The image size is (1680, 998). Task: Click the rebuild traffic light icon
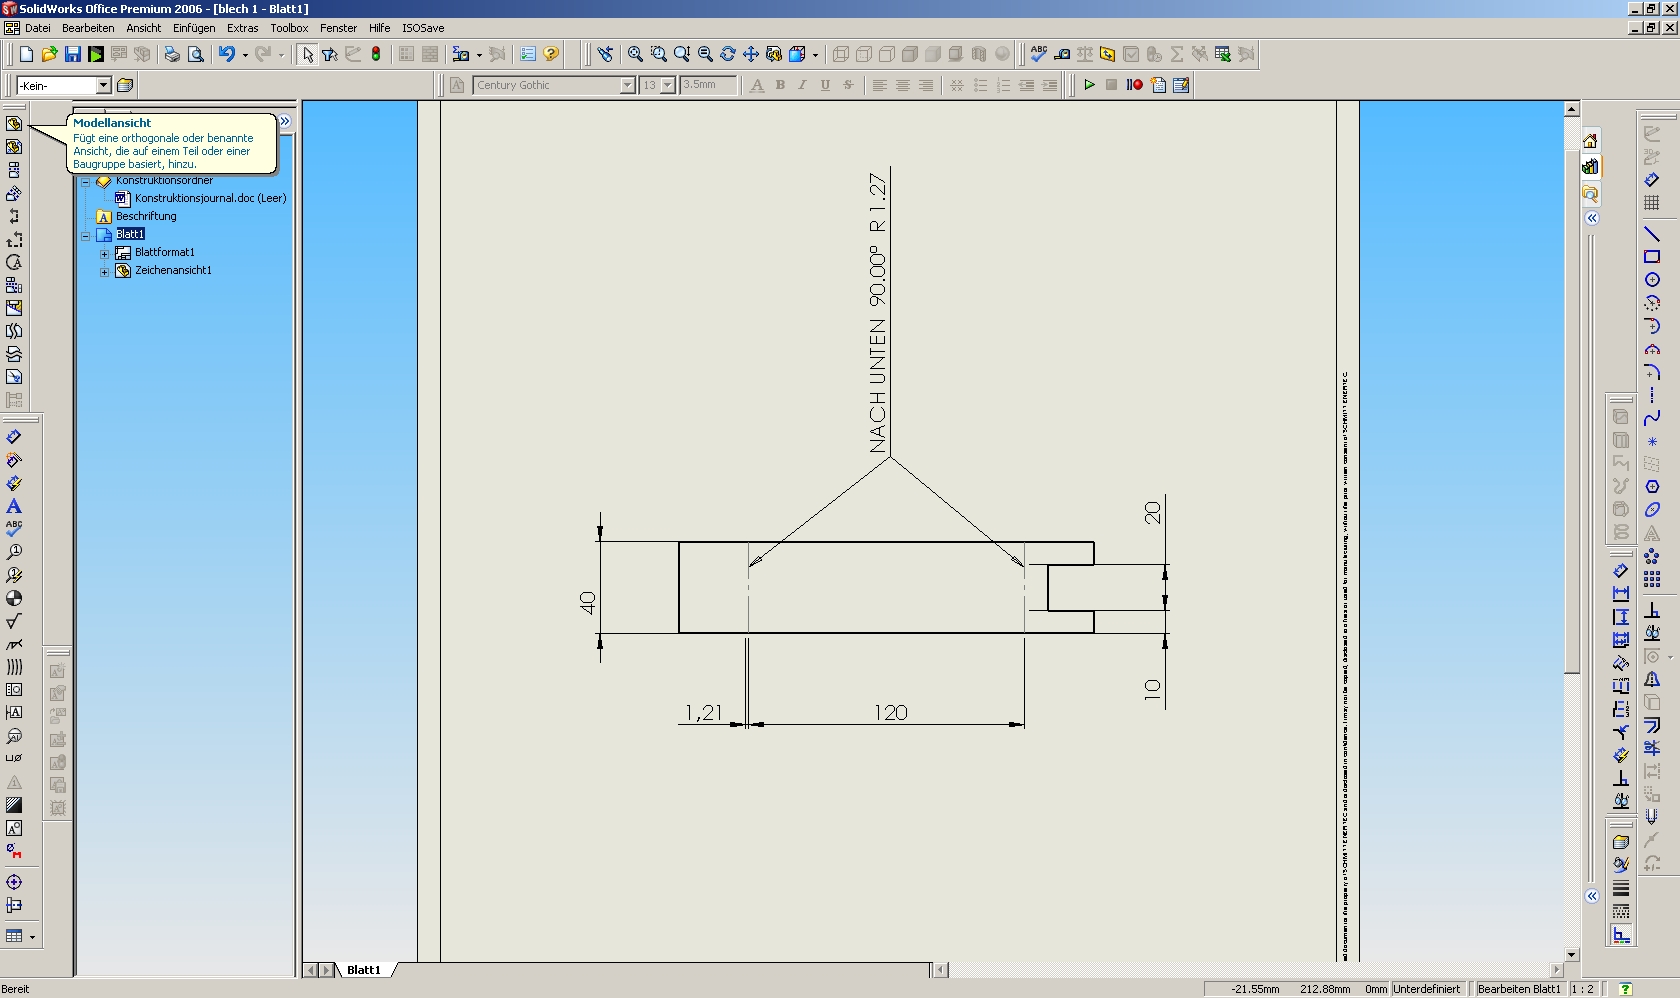pos(376,54)
